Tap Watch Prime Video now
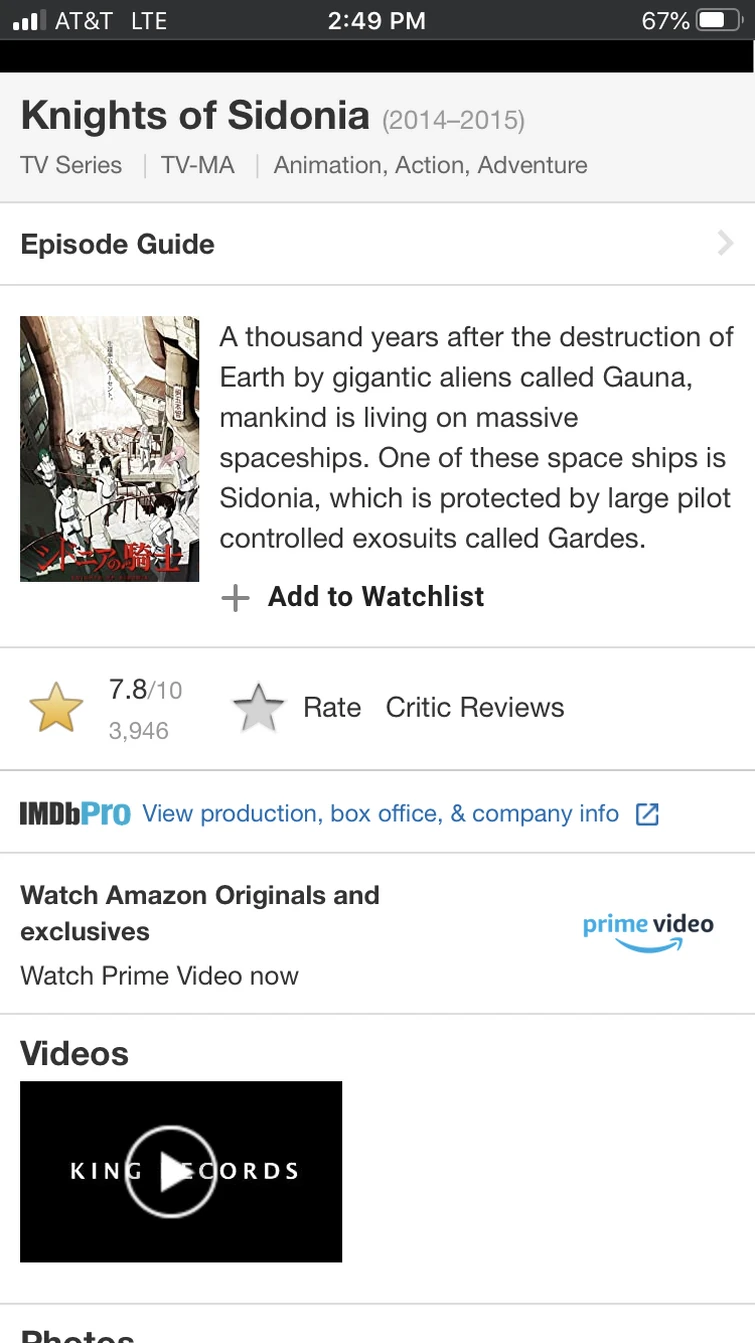The width and height of the screenshot is (755, 1343). [x=159, y=976]
